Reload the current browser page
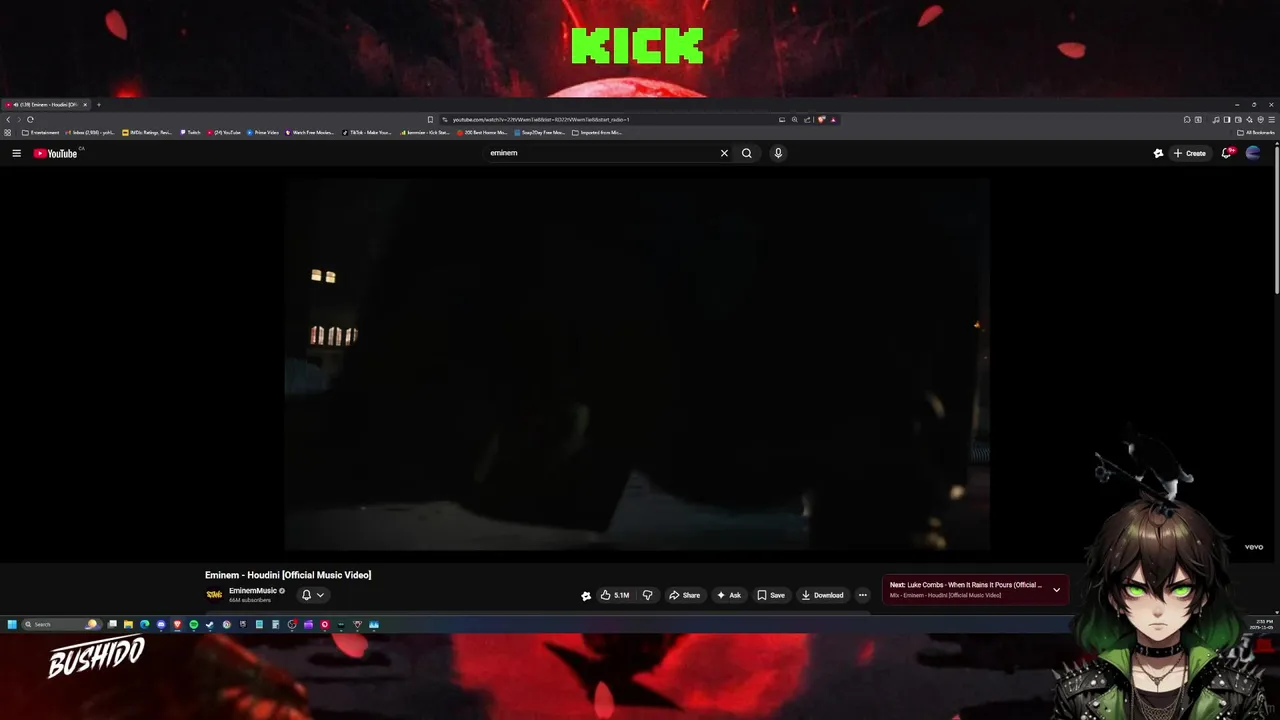This screenshot has height=720, width=1280. pyautogui.click(x=30, y=119)
